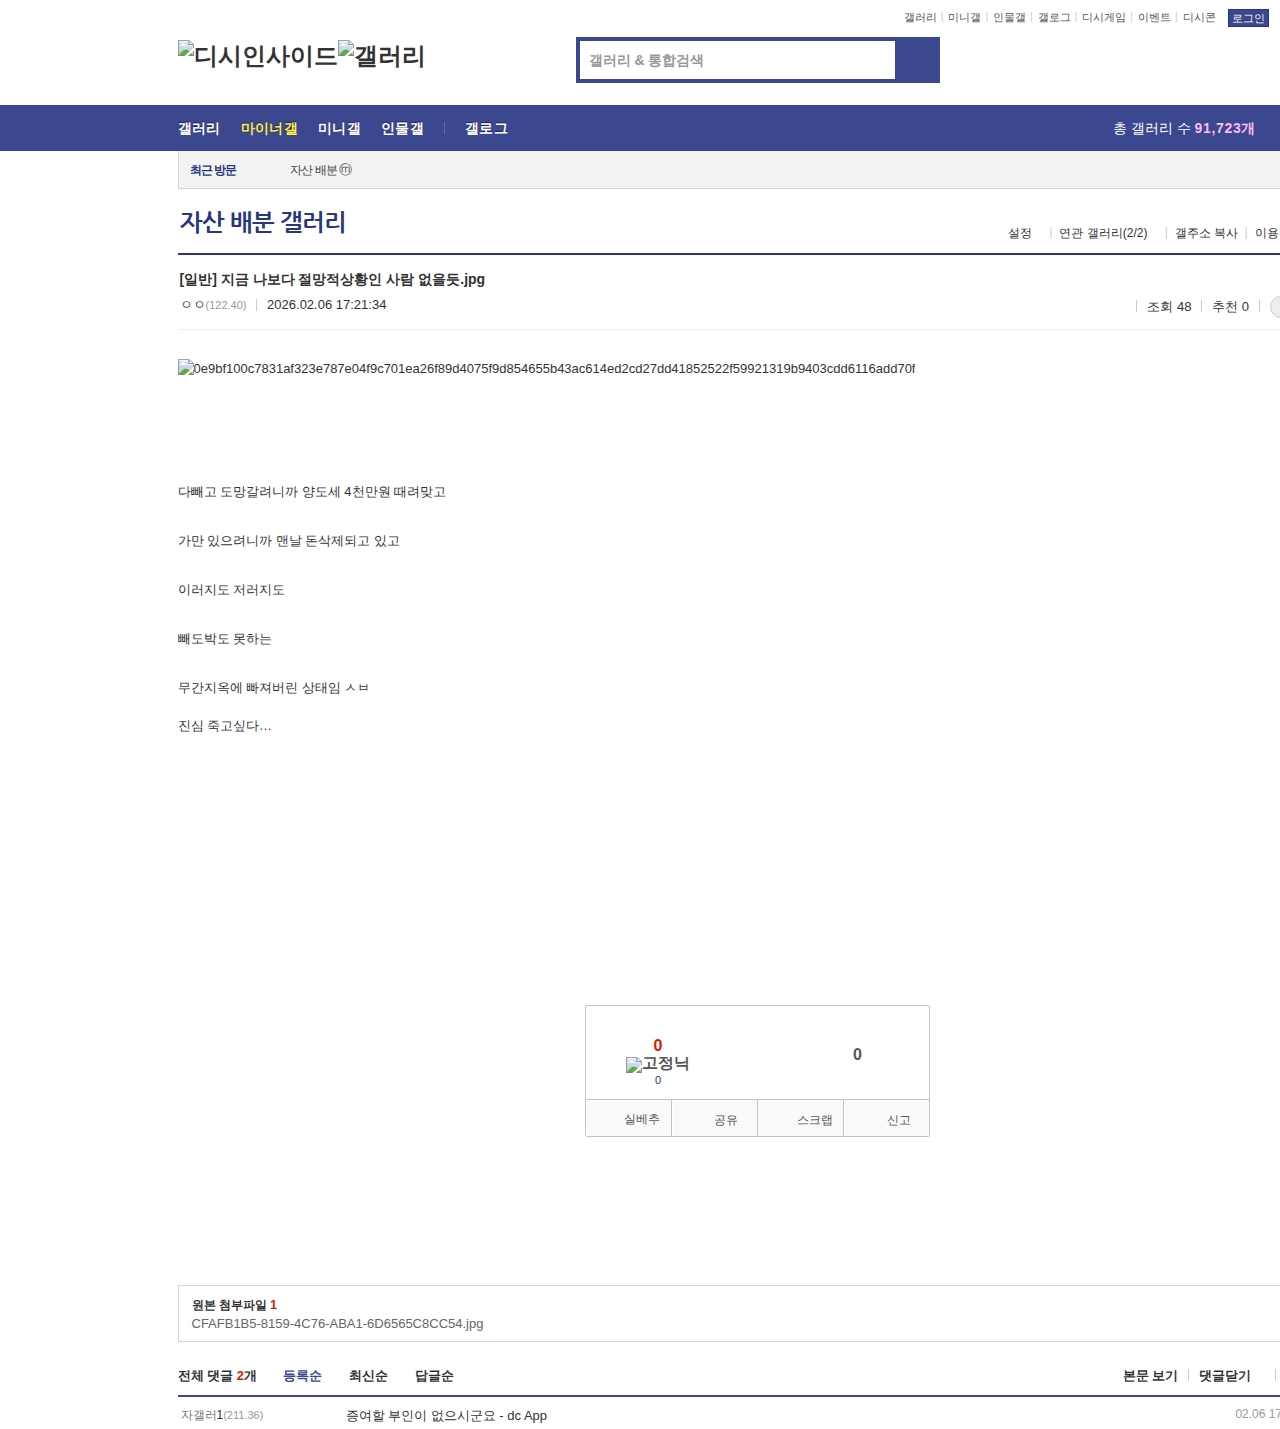Sort comments by 최신순

(368, 1376)
